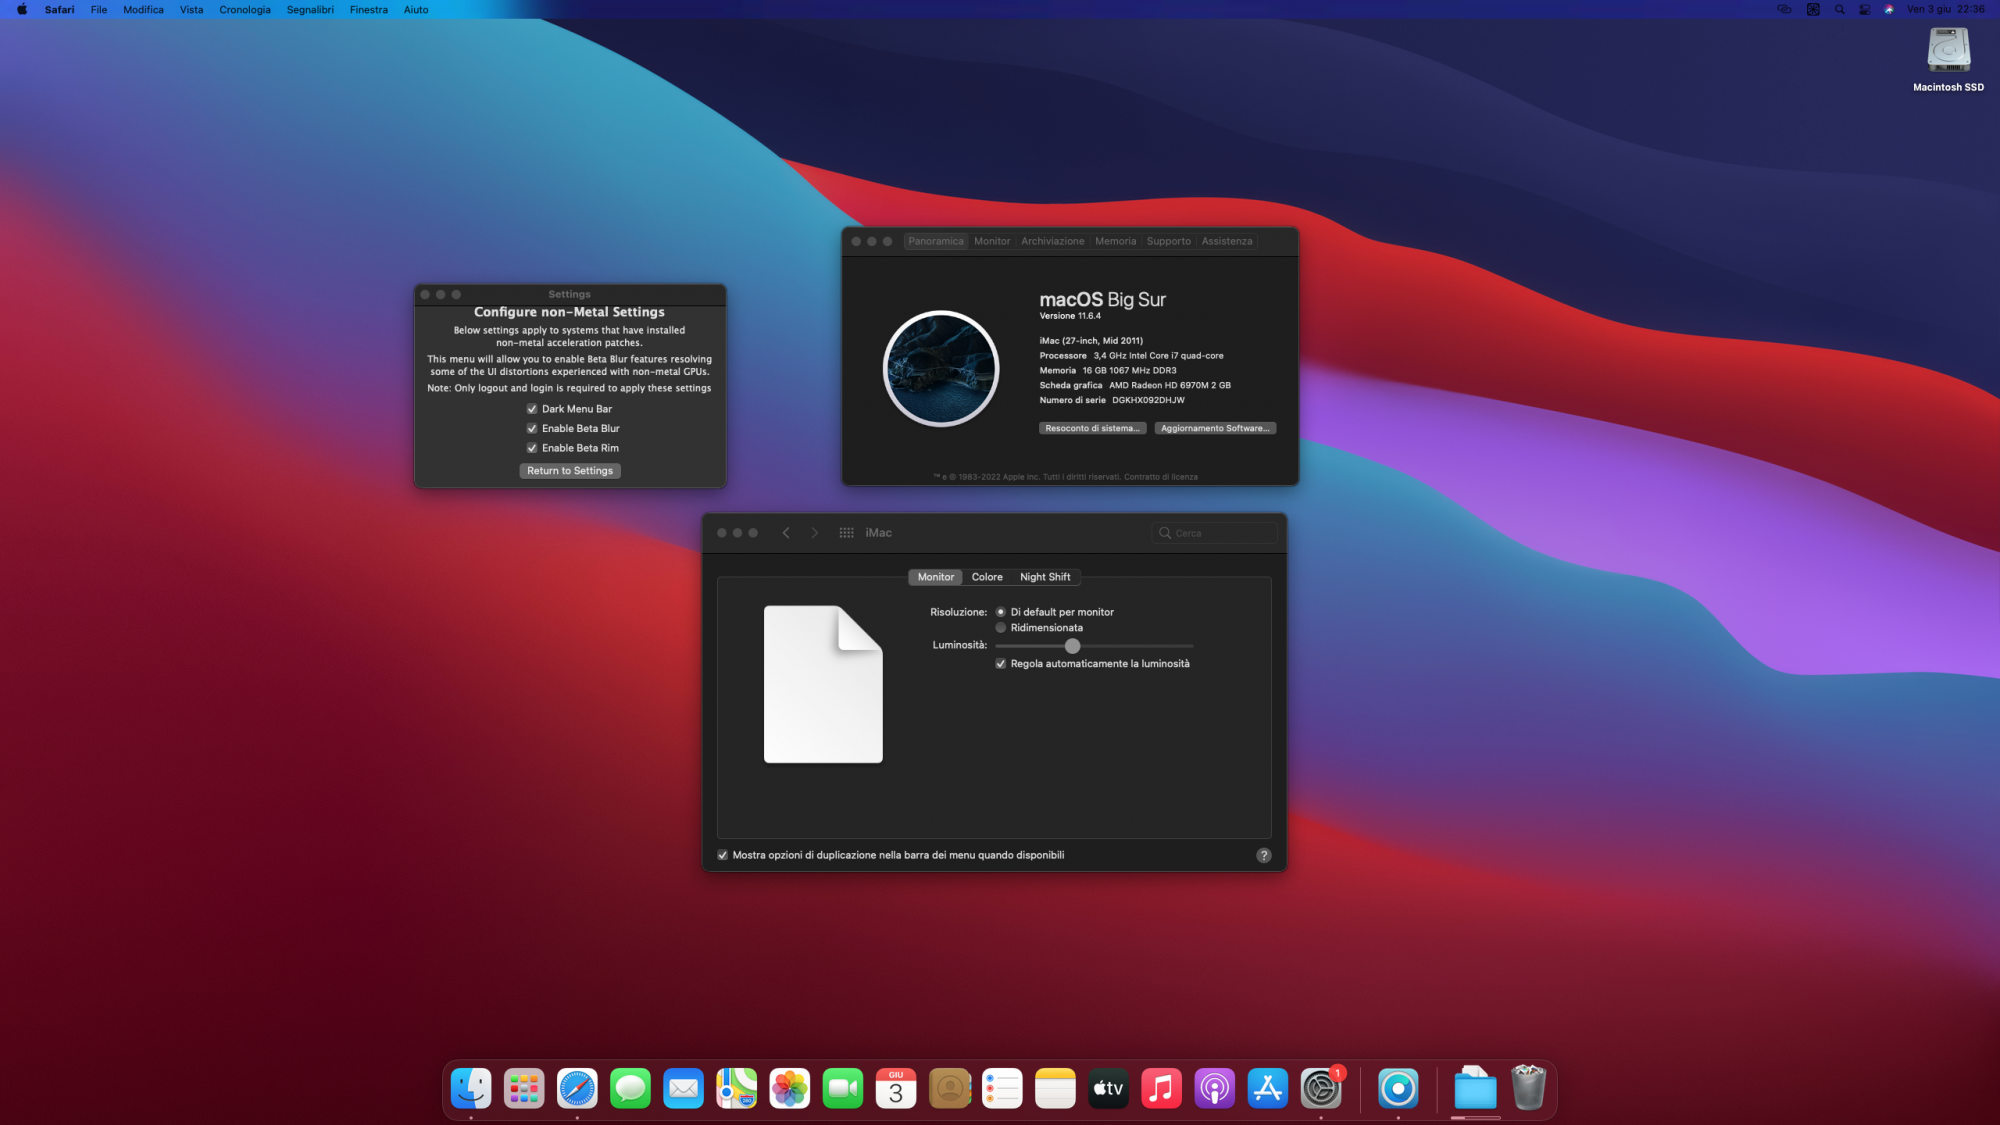The image size is (2000, 1125).
Task: Open the Macintosh SSD desktop drive
Action: point(1948,52)
